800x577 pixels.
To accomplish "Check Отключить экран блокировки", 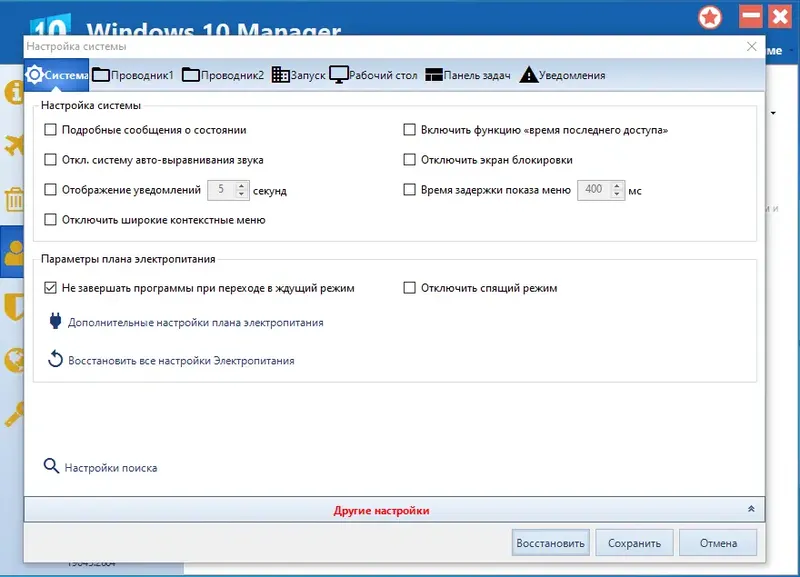I will pyautogui.click(x=409, y=160).
